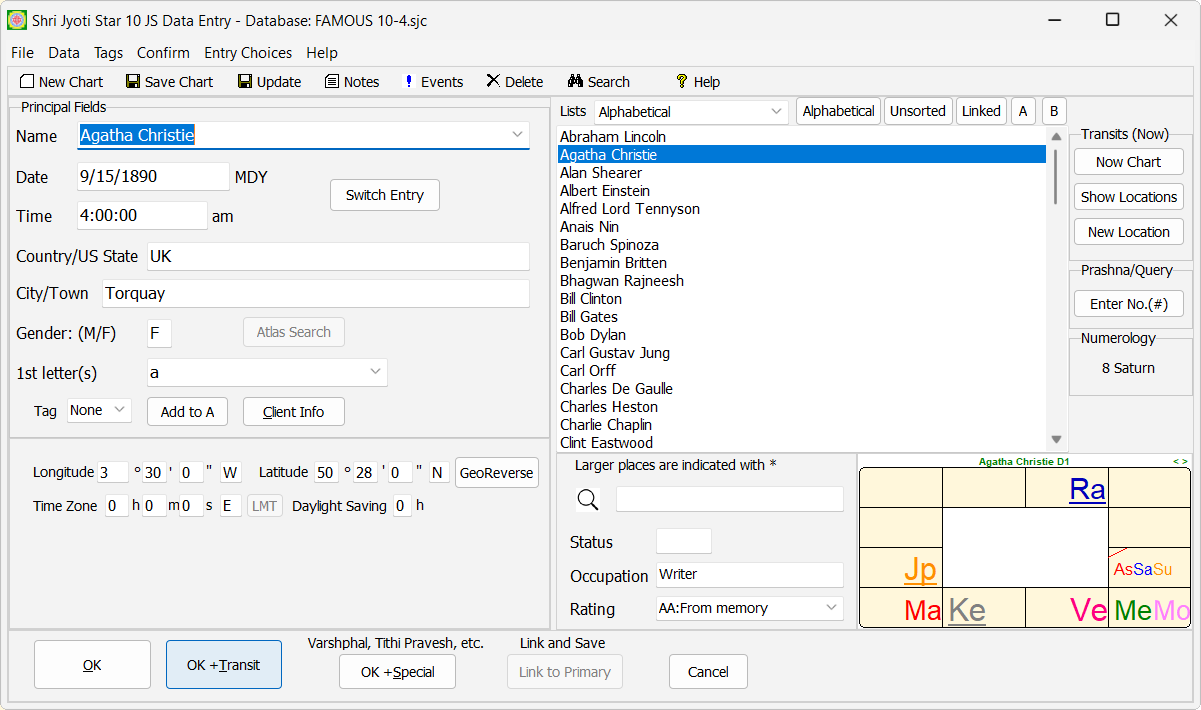This screenshot has width=1201, height=710.
Task: Expand the 1st letter(s) dropdown
Action: tap(266, 371)
